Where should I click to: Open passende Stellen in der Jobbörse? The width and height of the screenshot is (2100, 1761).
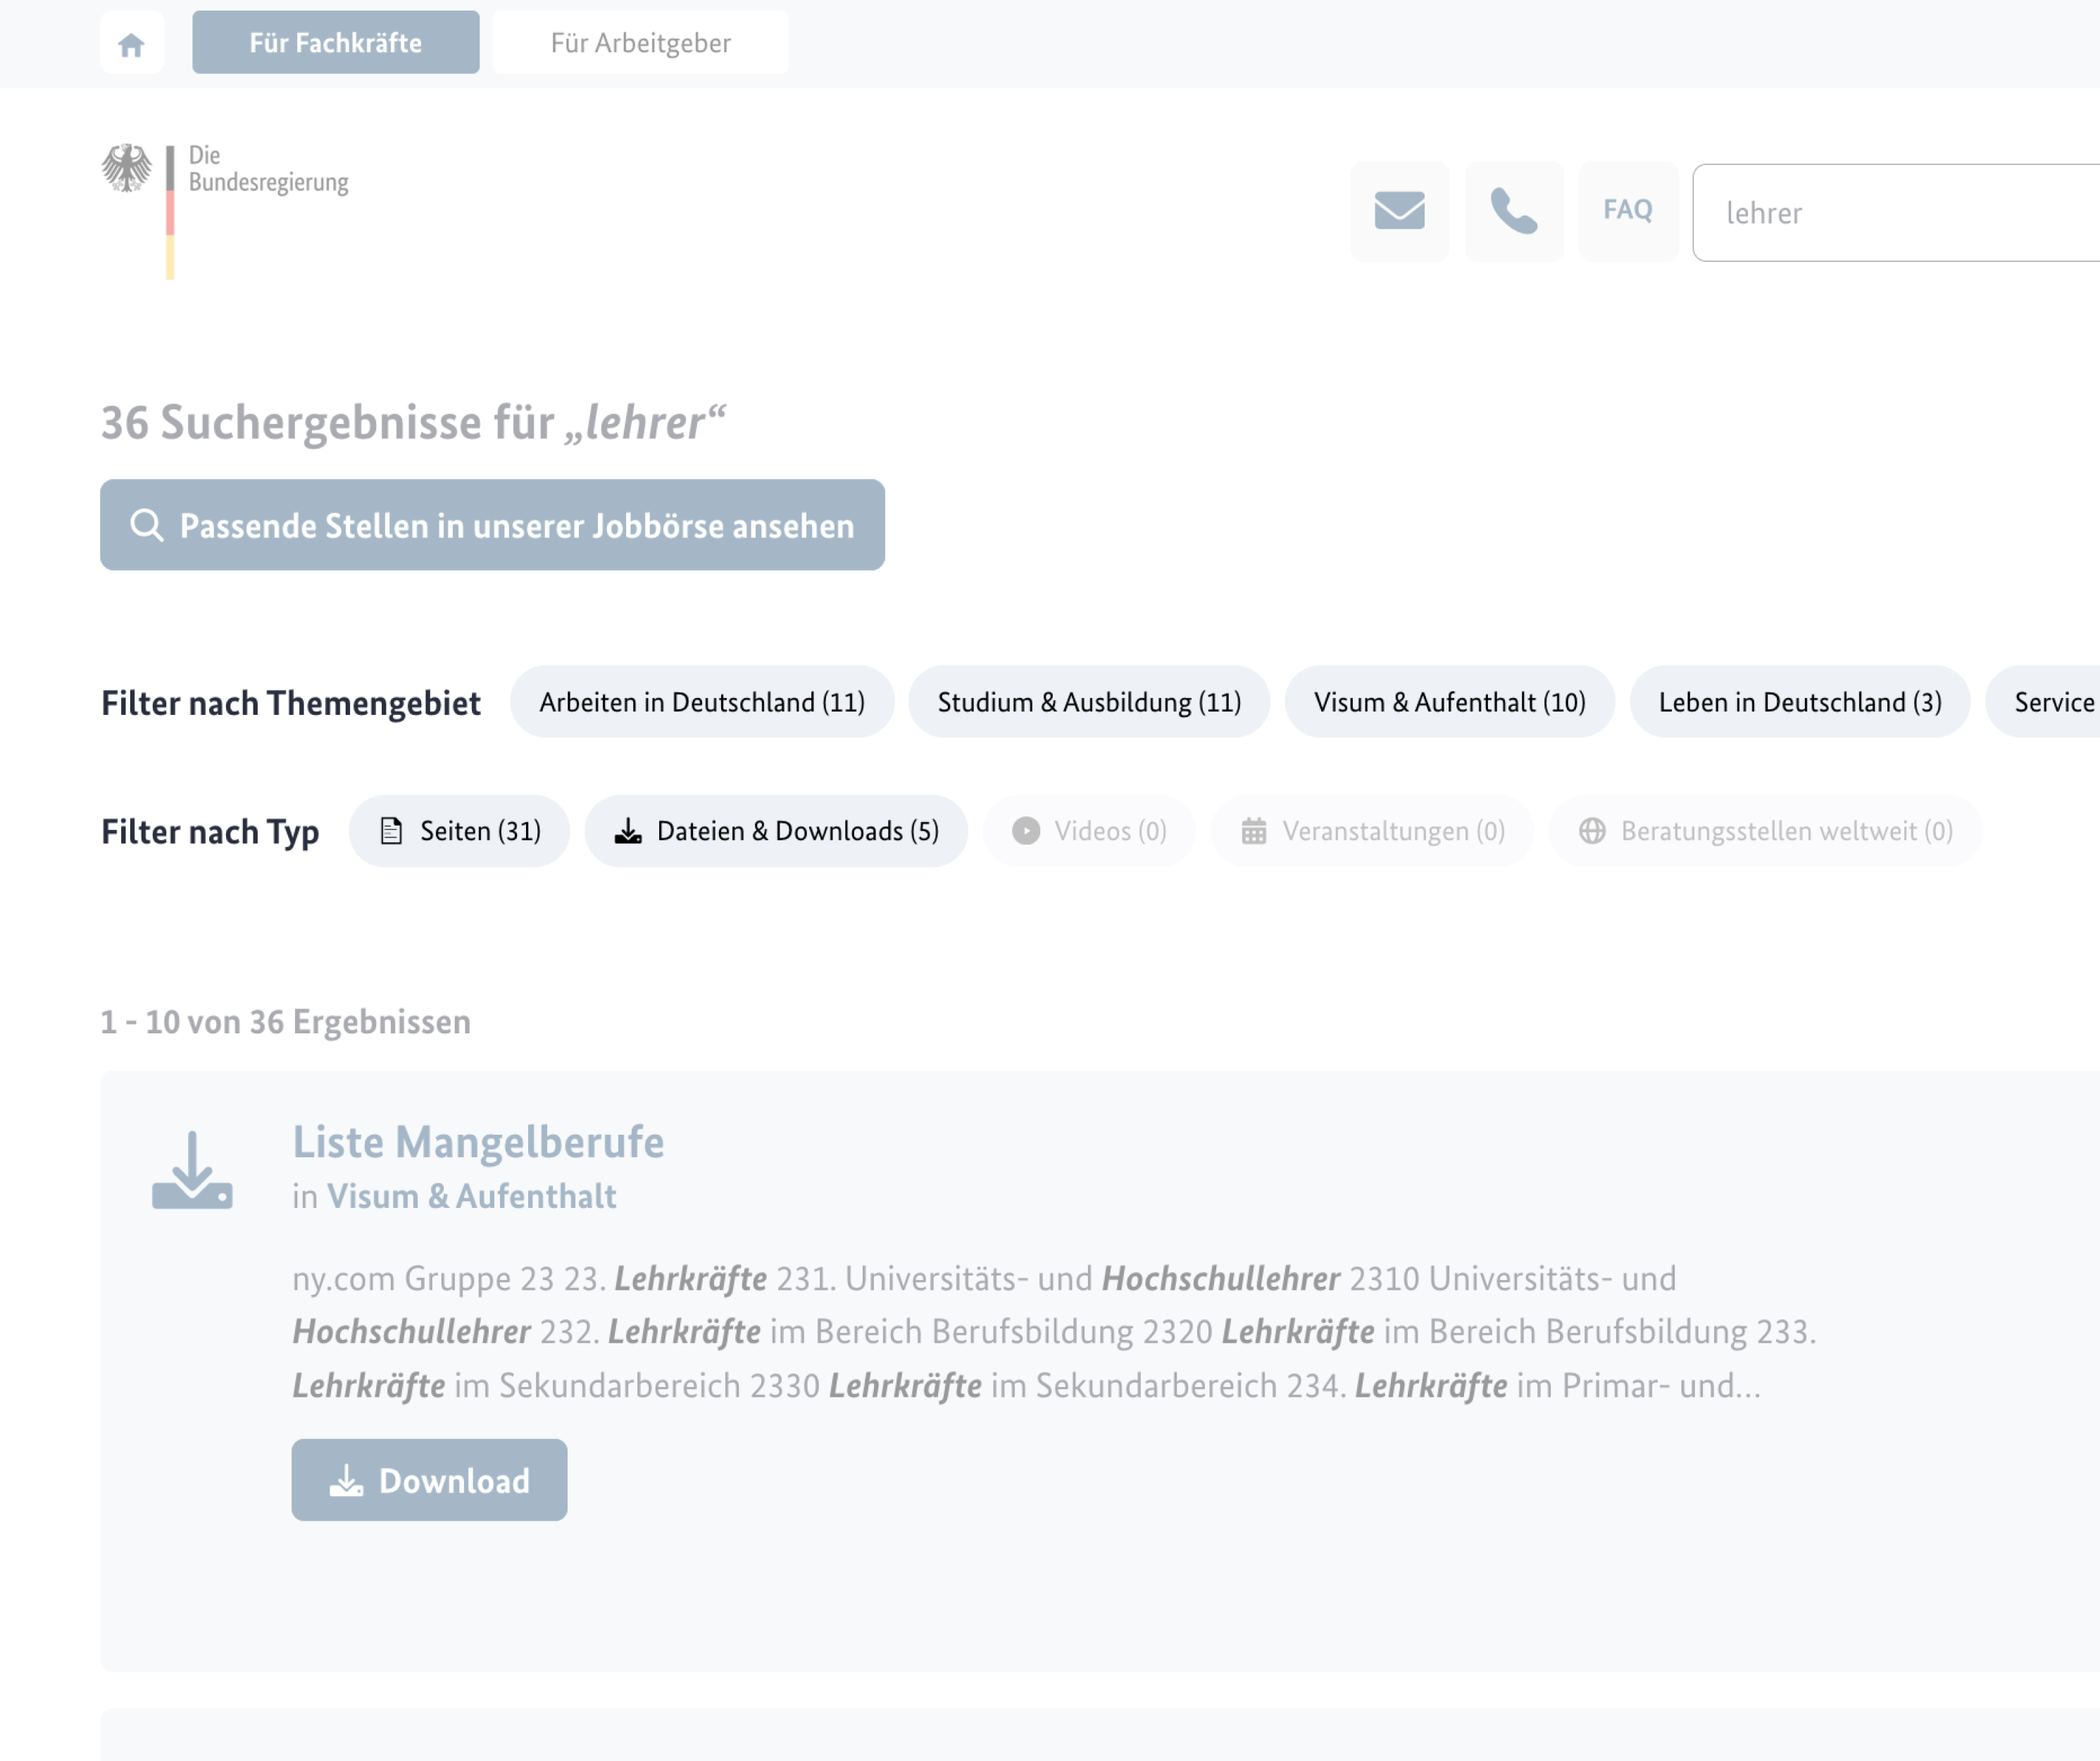(x=492, y=525)
